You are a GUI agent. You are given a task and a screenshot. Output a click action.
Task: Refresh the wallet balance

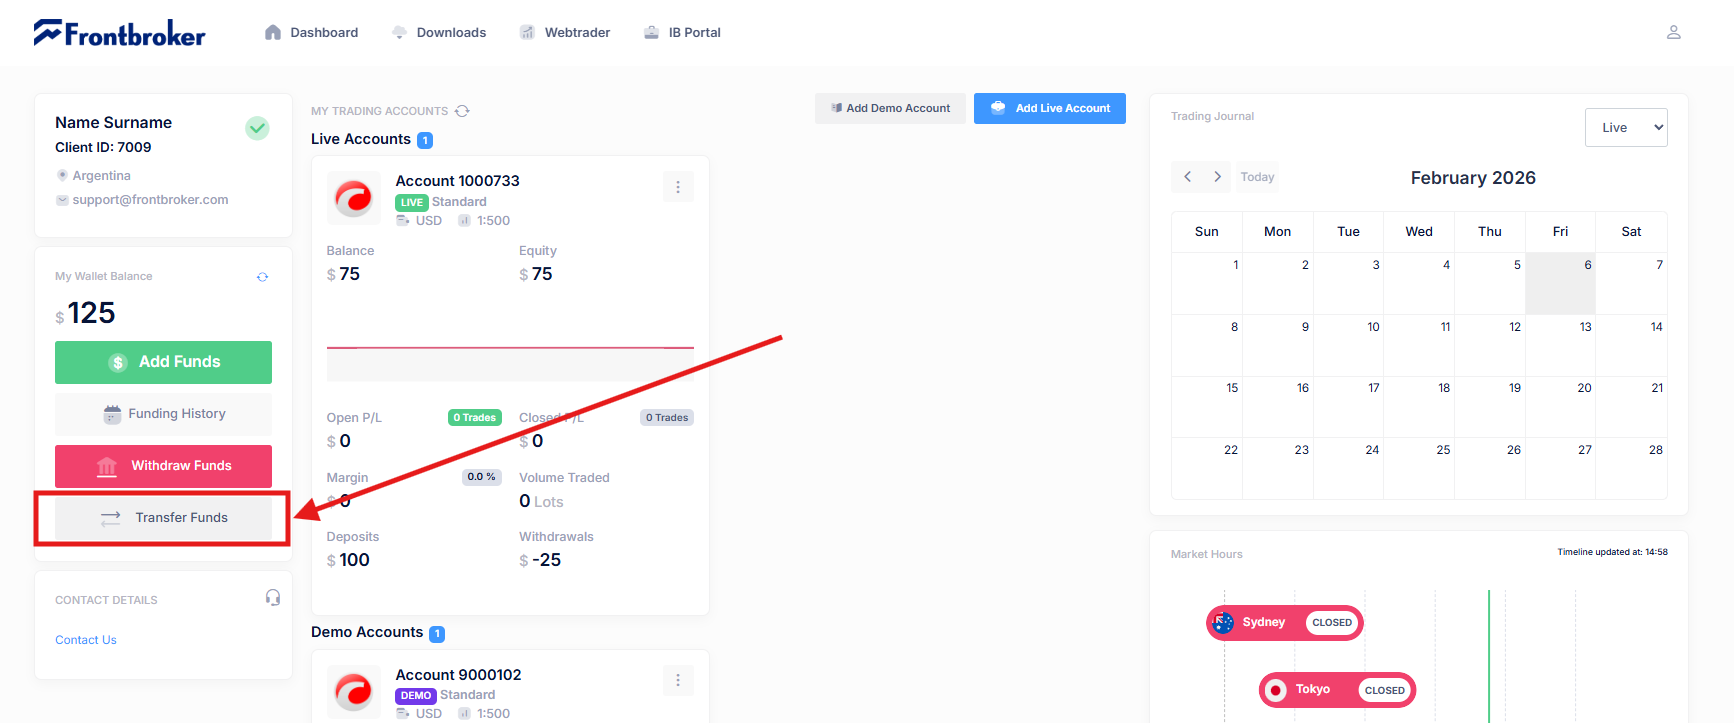tap(262, 277)
